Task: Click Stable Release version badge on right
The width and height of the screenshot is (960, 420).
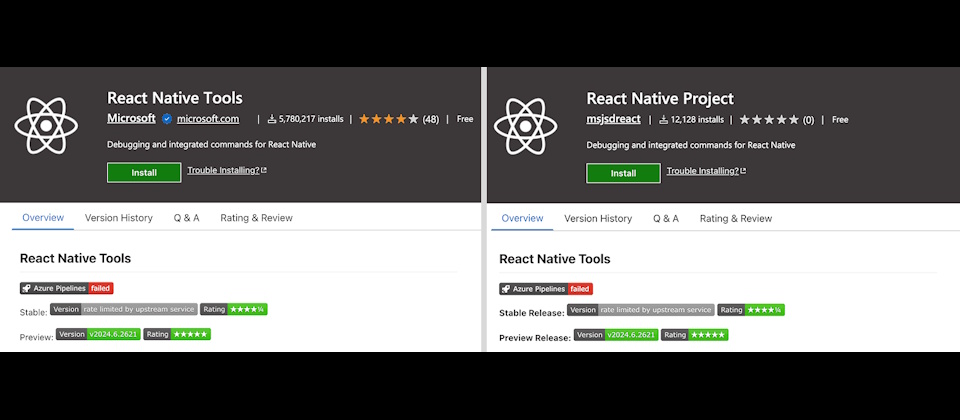Action: click(x=640, y=310)
